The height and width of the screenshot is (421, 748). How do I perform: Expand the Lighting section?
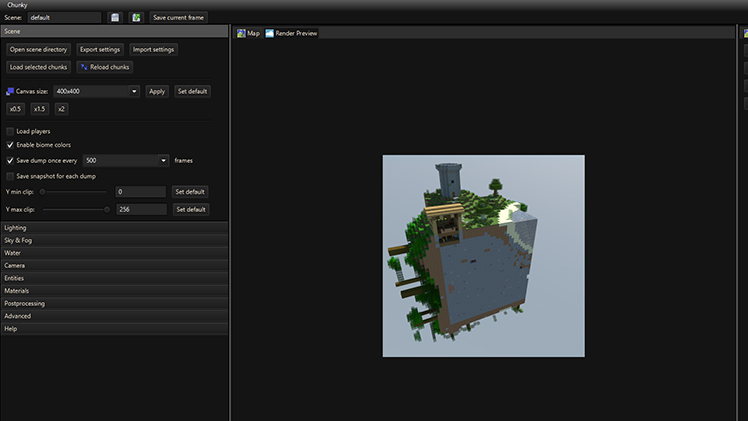pyautogui.click(x=114, y=228)
